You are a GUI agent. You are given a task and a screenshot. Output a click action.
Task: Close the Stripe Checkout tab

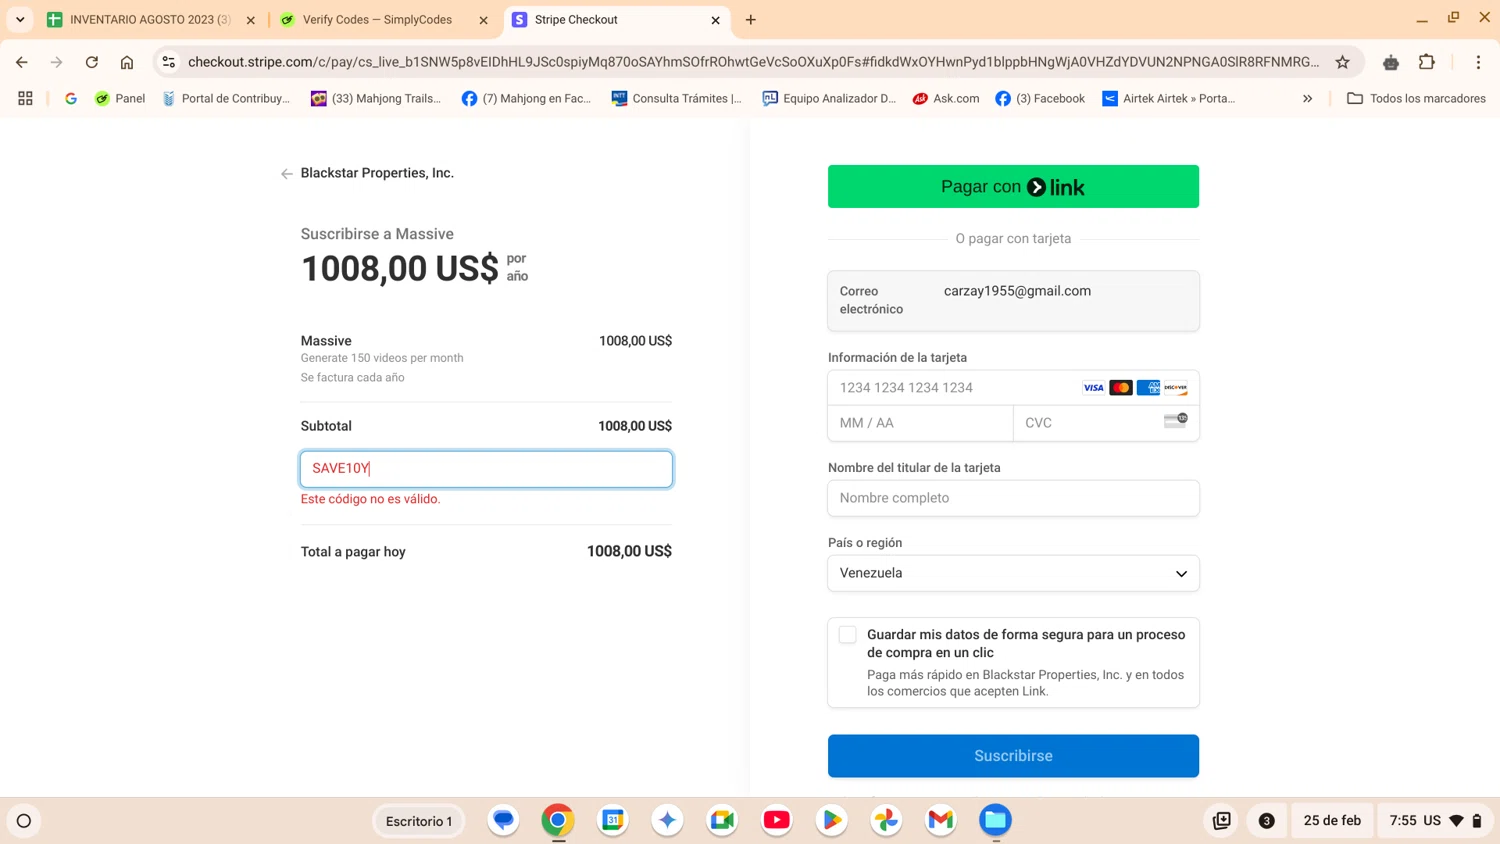(716, 20)
